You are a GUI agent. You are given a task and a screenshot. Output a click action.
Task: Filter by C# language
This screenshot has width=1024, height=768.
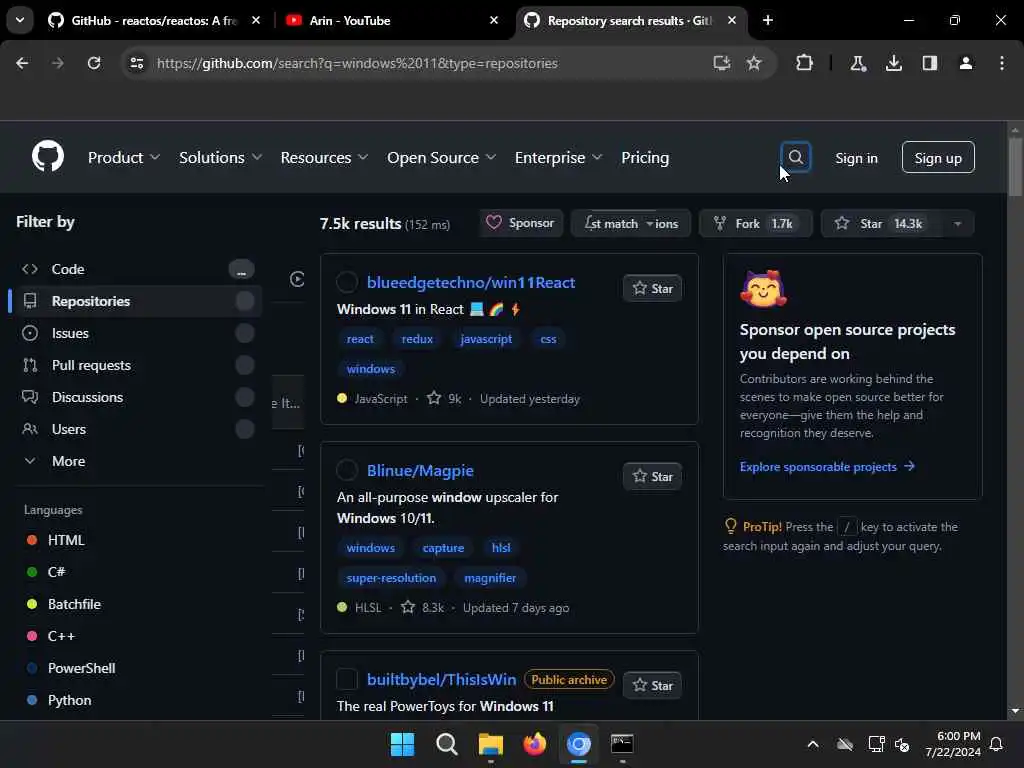[x=46, y=572]
